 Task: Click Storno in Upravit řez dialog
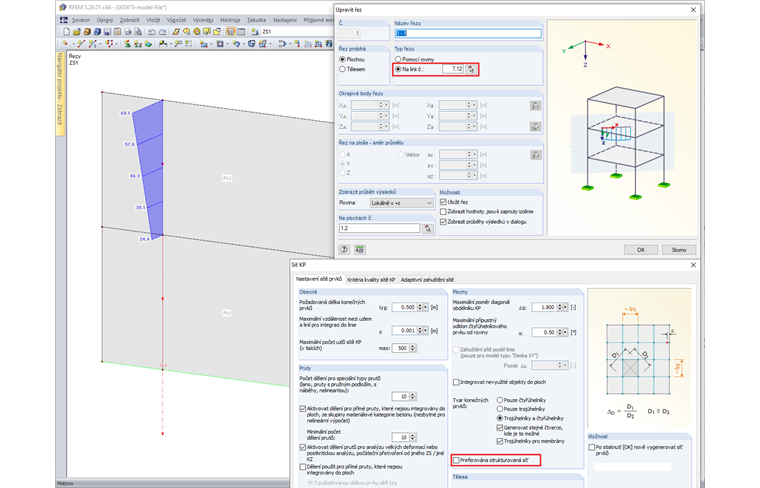[679, 250]
